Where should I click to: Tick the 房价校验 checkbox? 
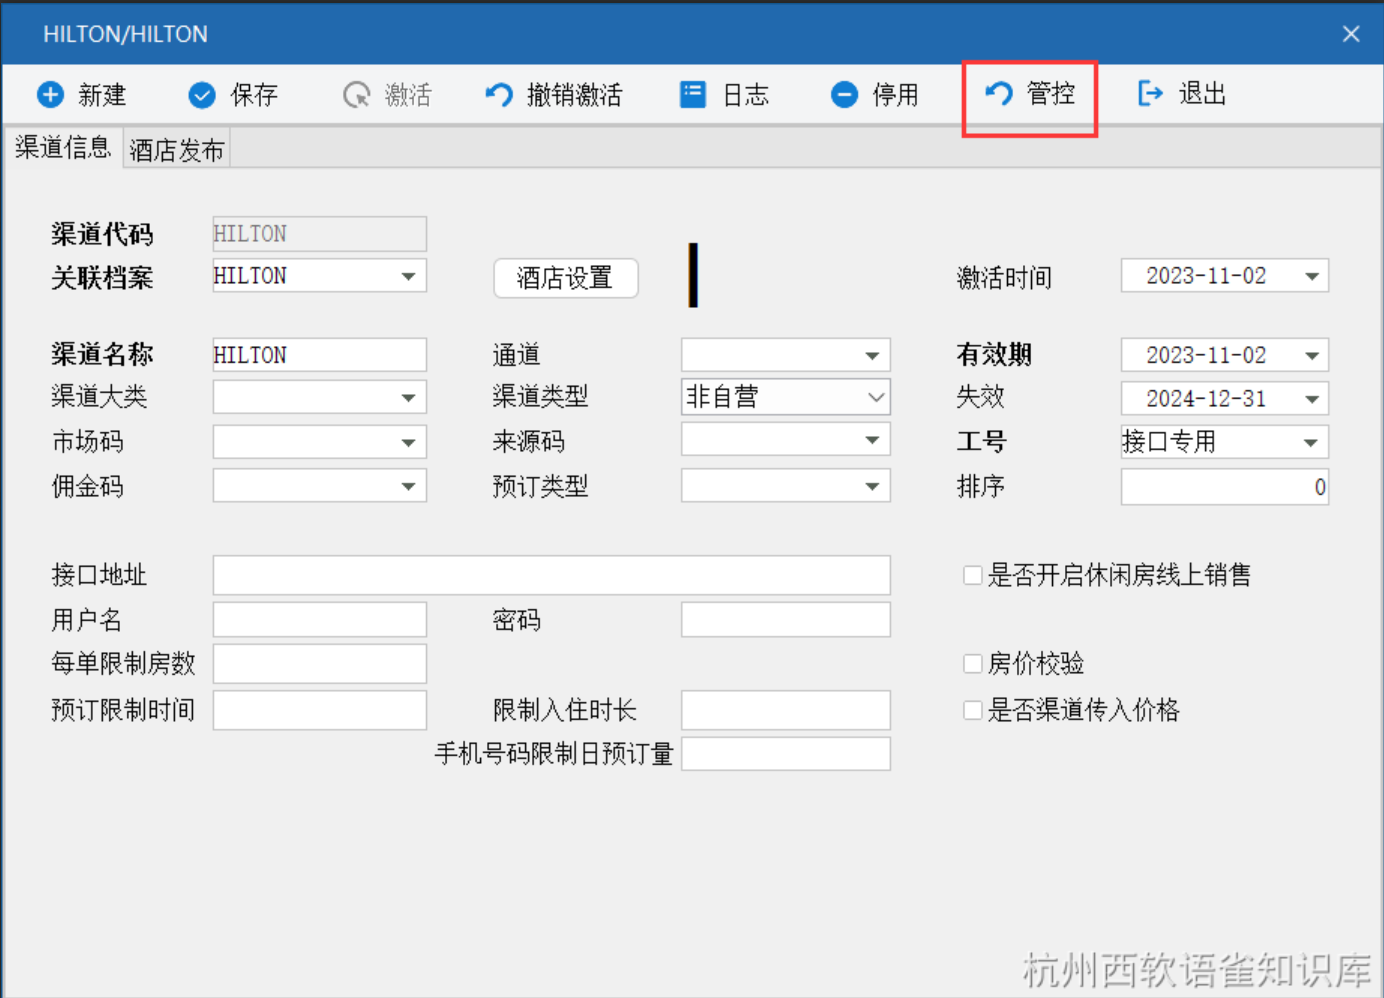point(972,663)
